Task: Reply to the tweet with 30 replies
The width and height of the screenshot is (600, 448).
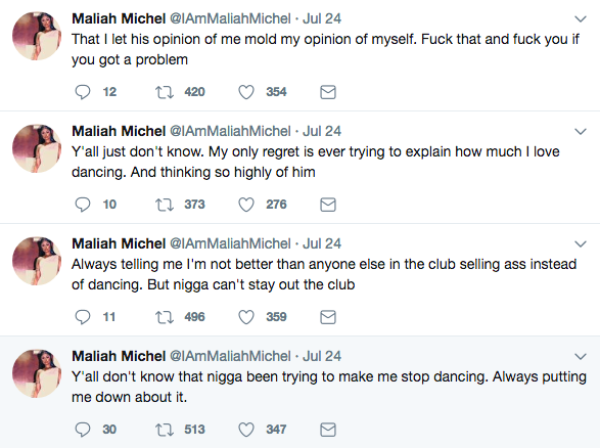Action: (84, 429)
